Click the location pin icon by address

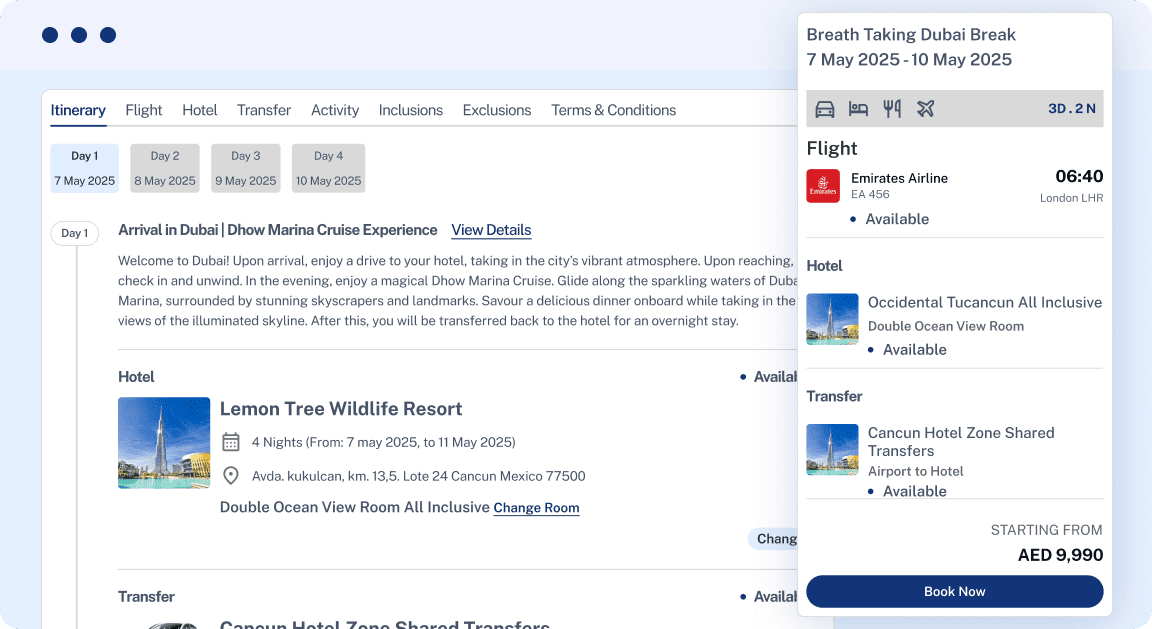(231, 476)
